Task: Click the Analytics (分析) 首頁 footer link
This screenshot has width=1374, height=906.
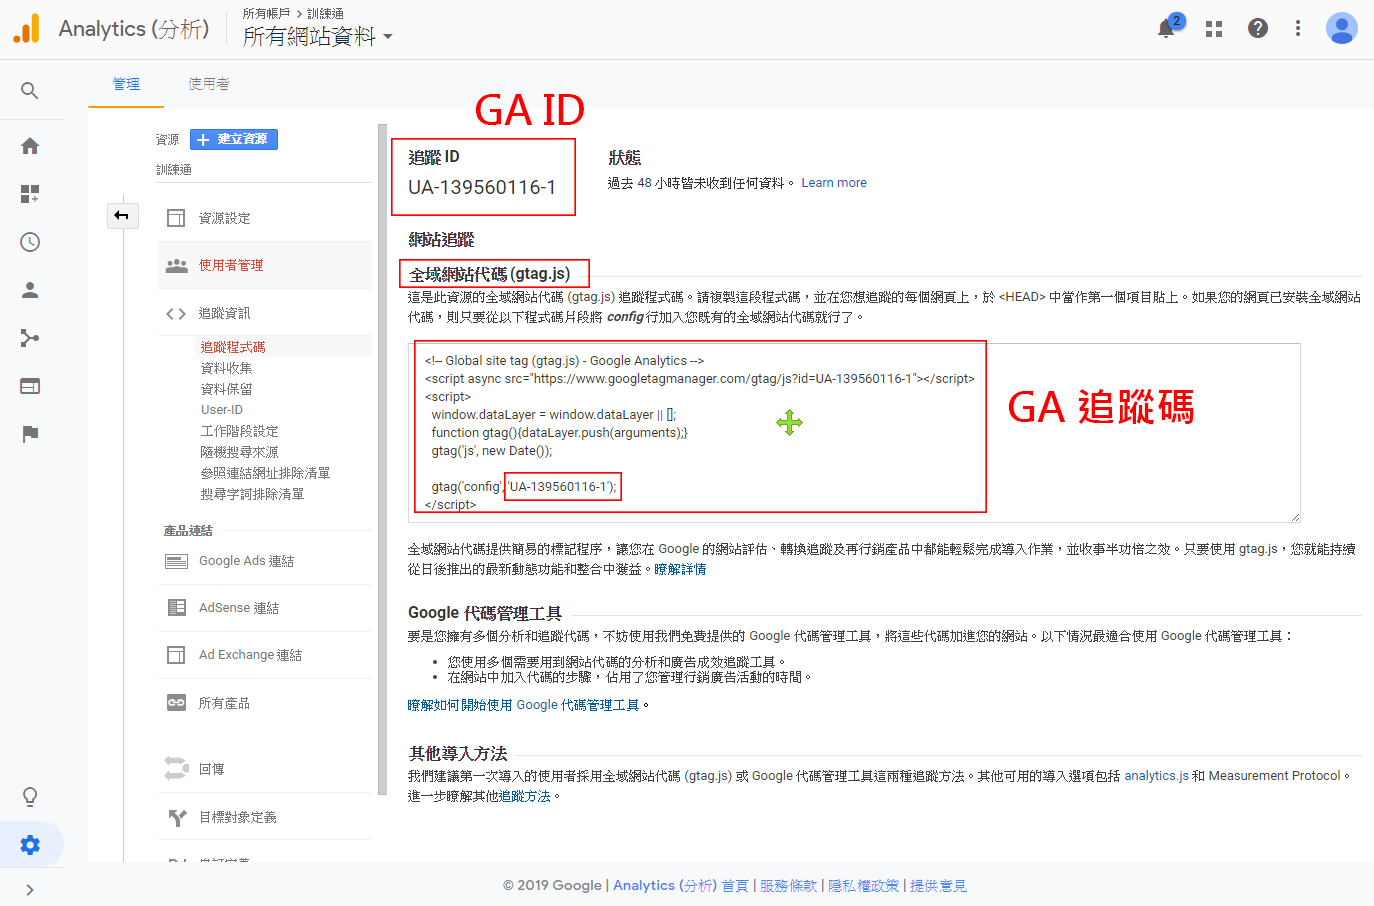Action: coord(680,886)
